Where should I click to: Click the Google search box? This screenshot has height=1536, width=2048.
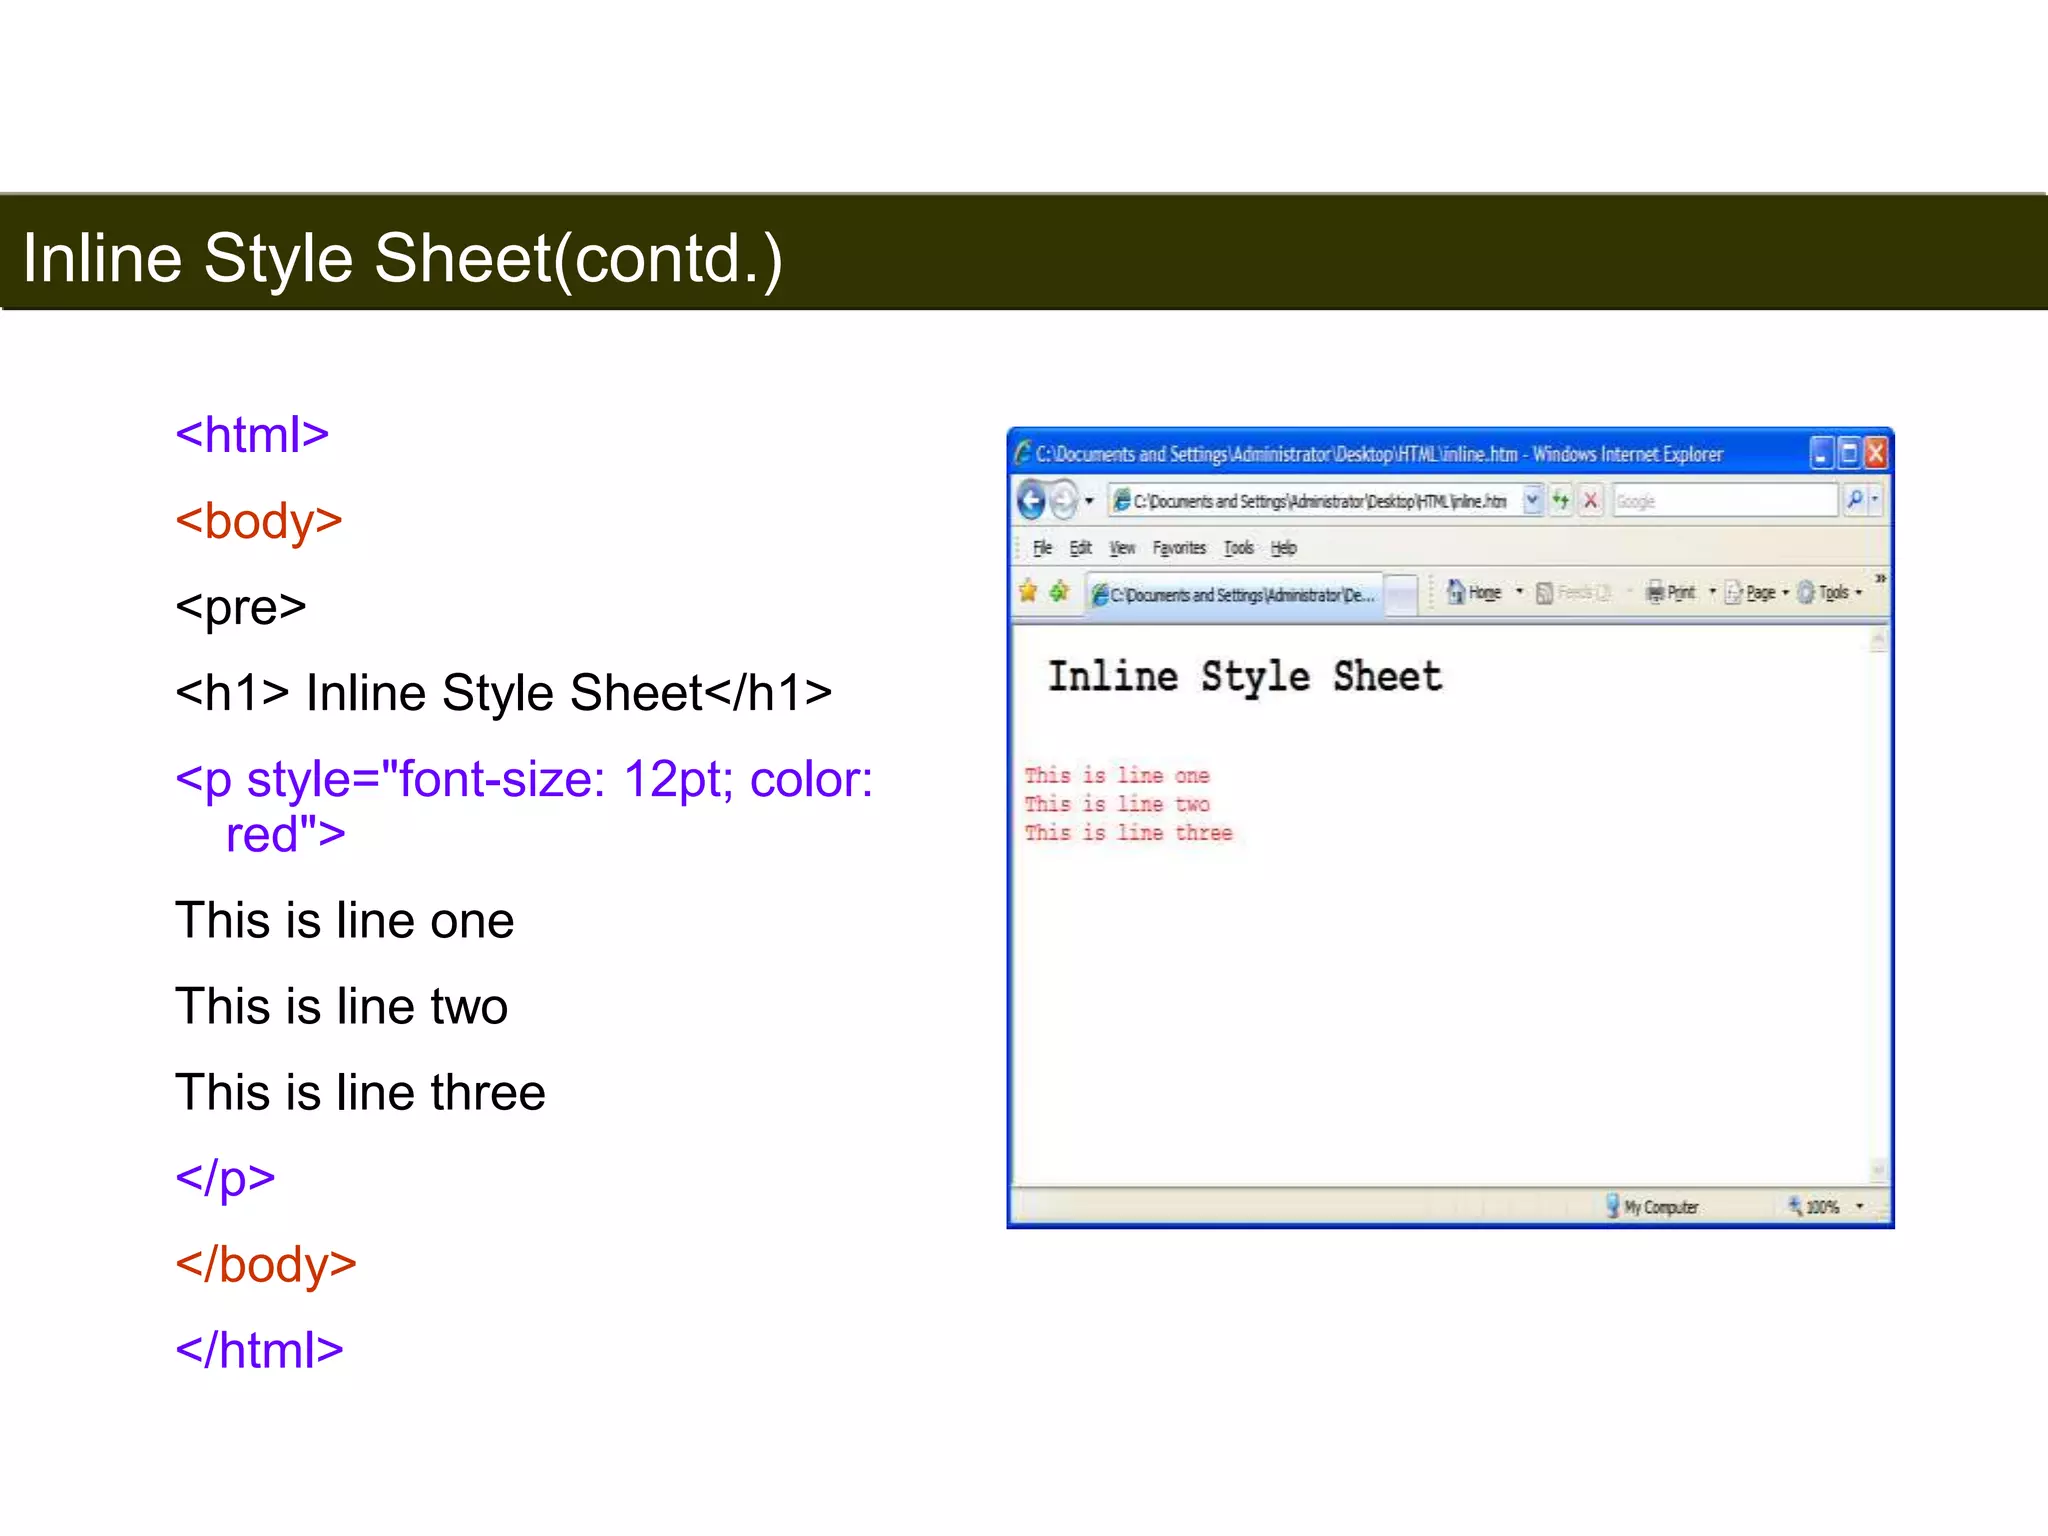click(1725, 501)
